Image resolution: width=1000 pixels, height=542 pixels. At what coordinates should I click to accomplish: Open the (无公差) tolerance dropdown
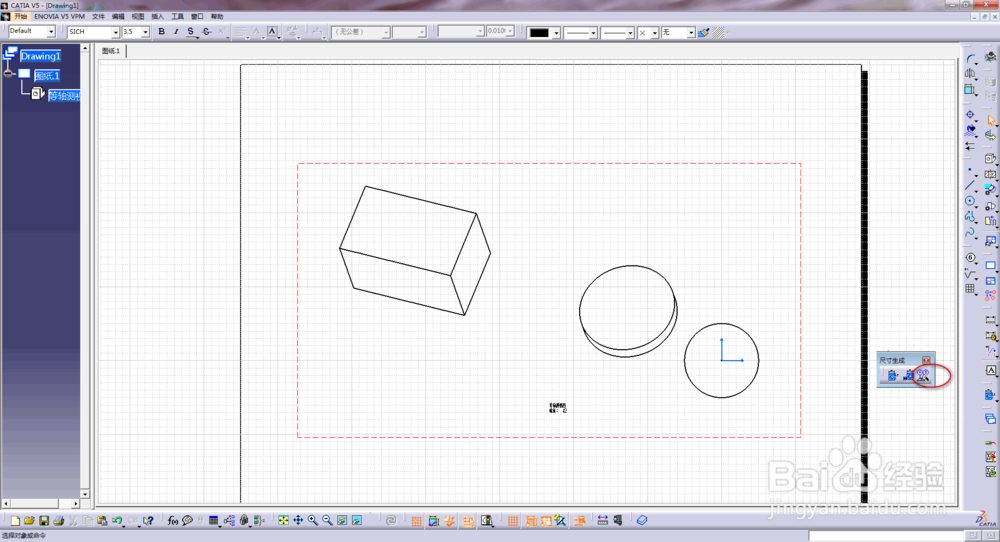pos(386,32)
